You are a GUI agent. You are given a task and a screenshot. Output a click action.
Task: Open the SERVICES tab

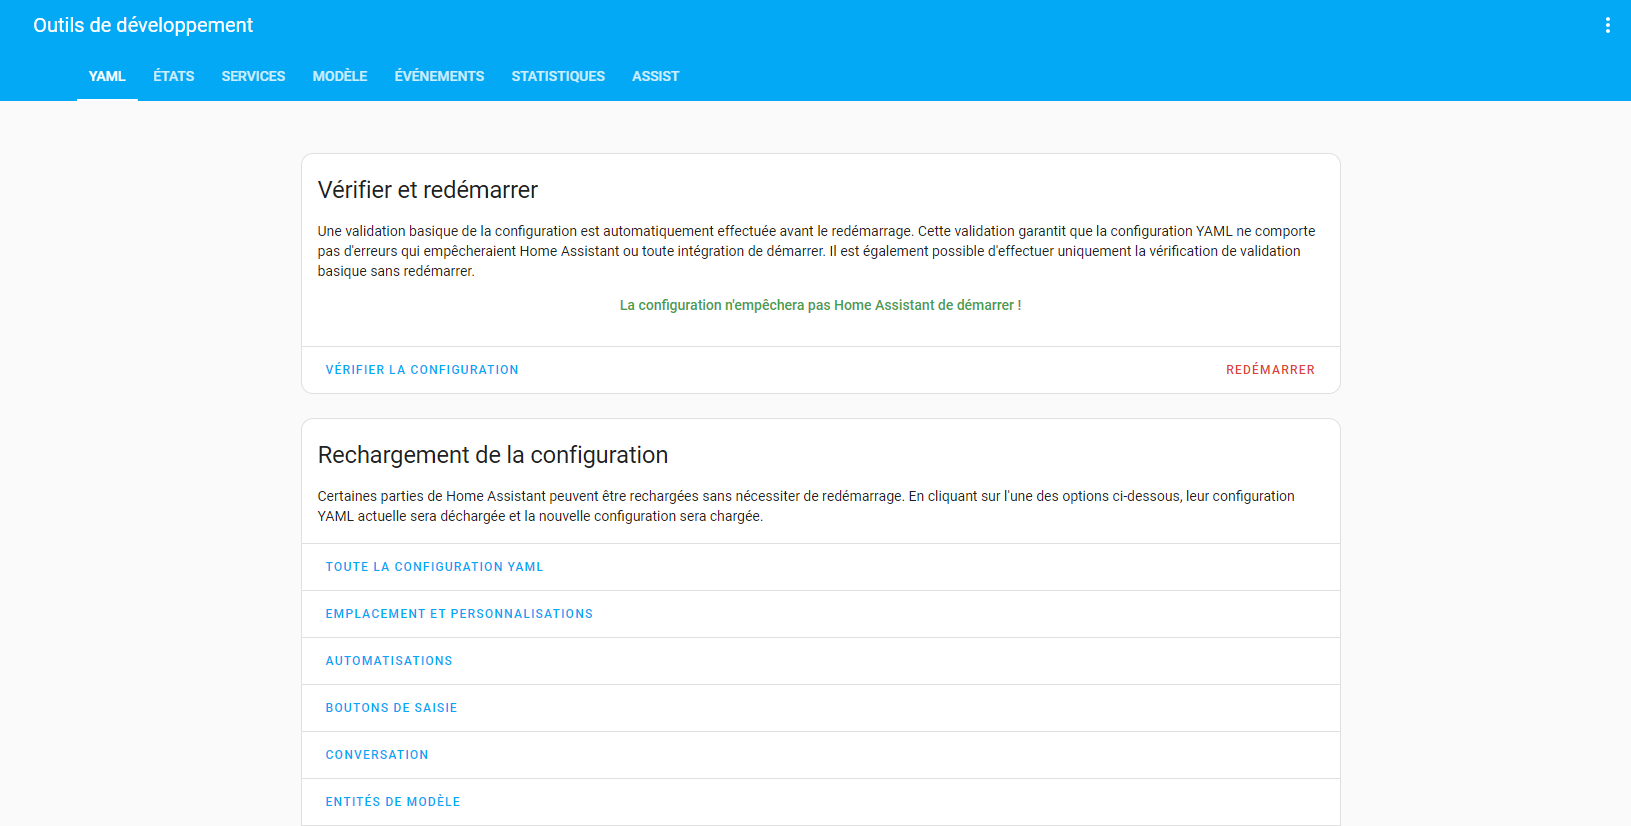click(253, 76)
